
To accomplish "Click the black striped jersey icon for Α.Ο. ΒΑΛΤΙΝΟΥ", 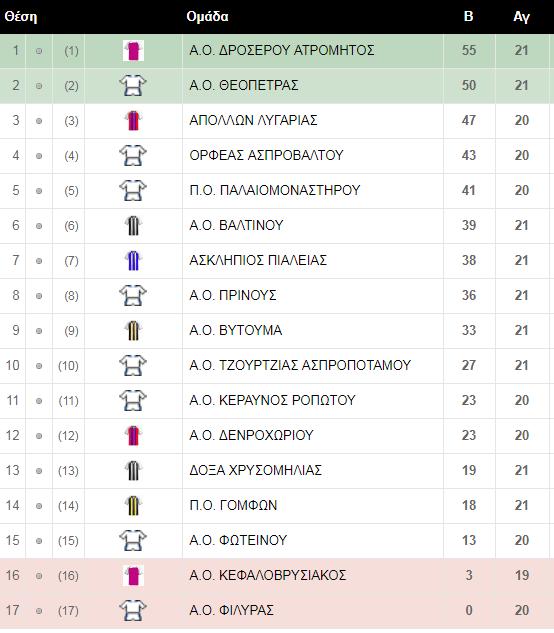I will [x=133, y=226].
